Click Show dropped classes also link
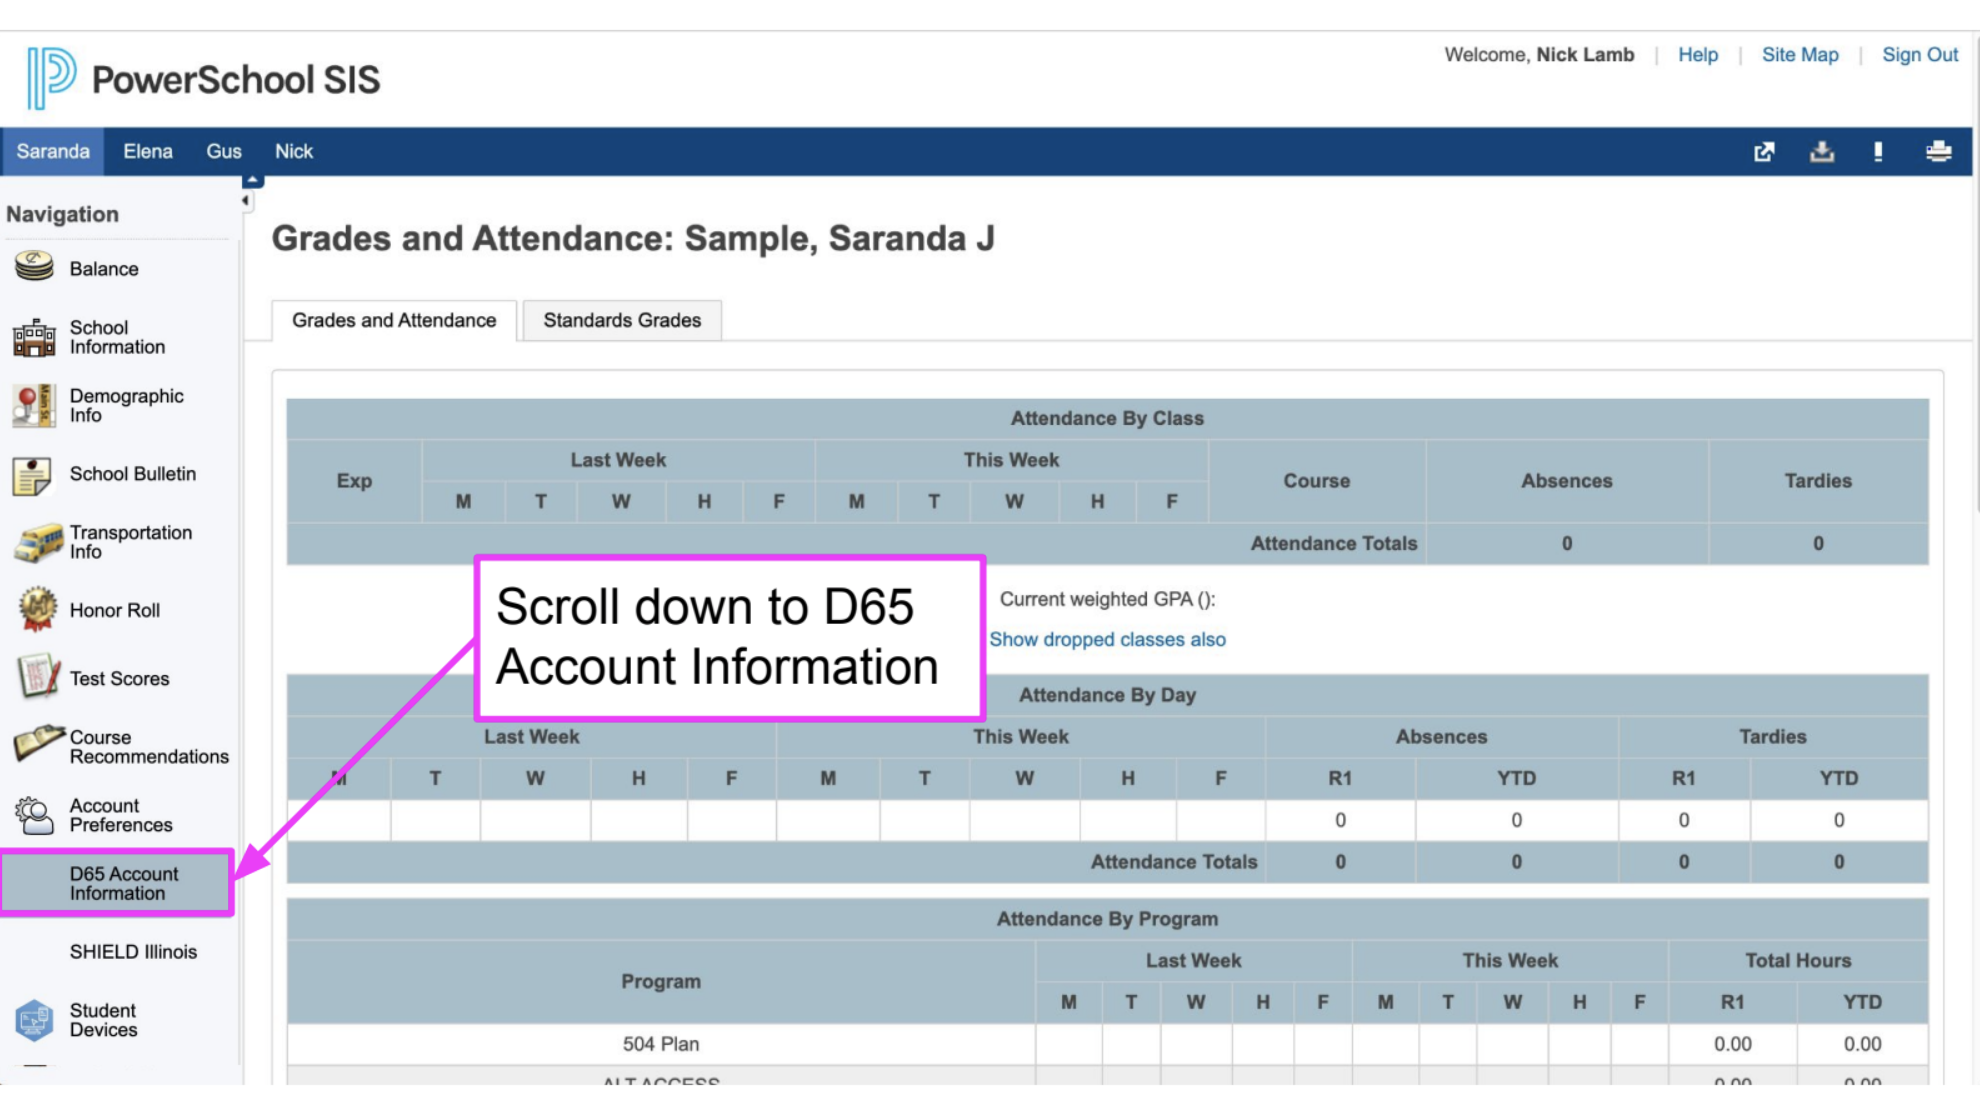 coord(1107,640)
